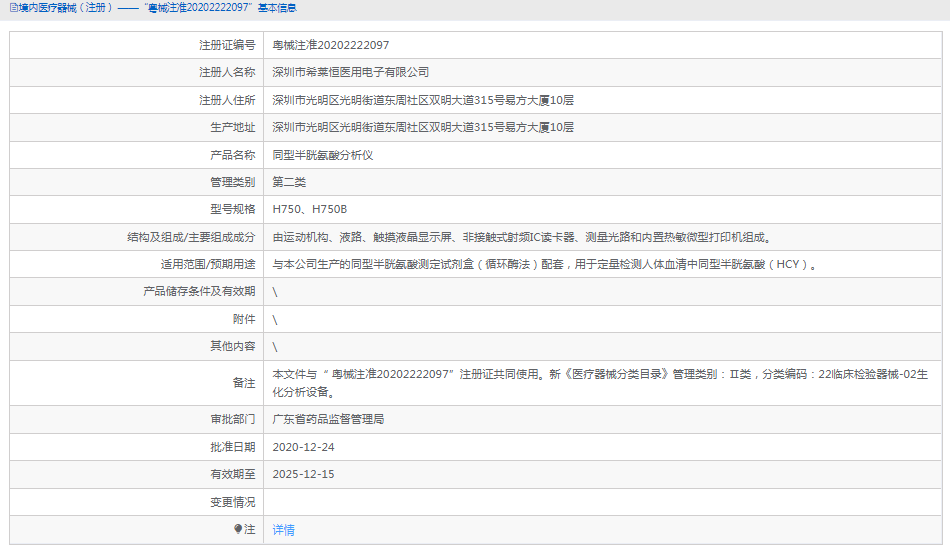Screen dimensions: 950x552
Task: Click the backslash value in 其他内容 row
Action: click(275, 347)
